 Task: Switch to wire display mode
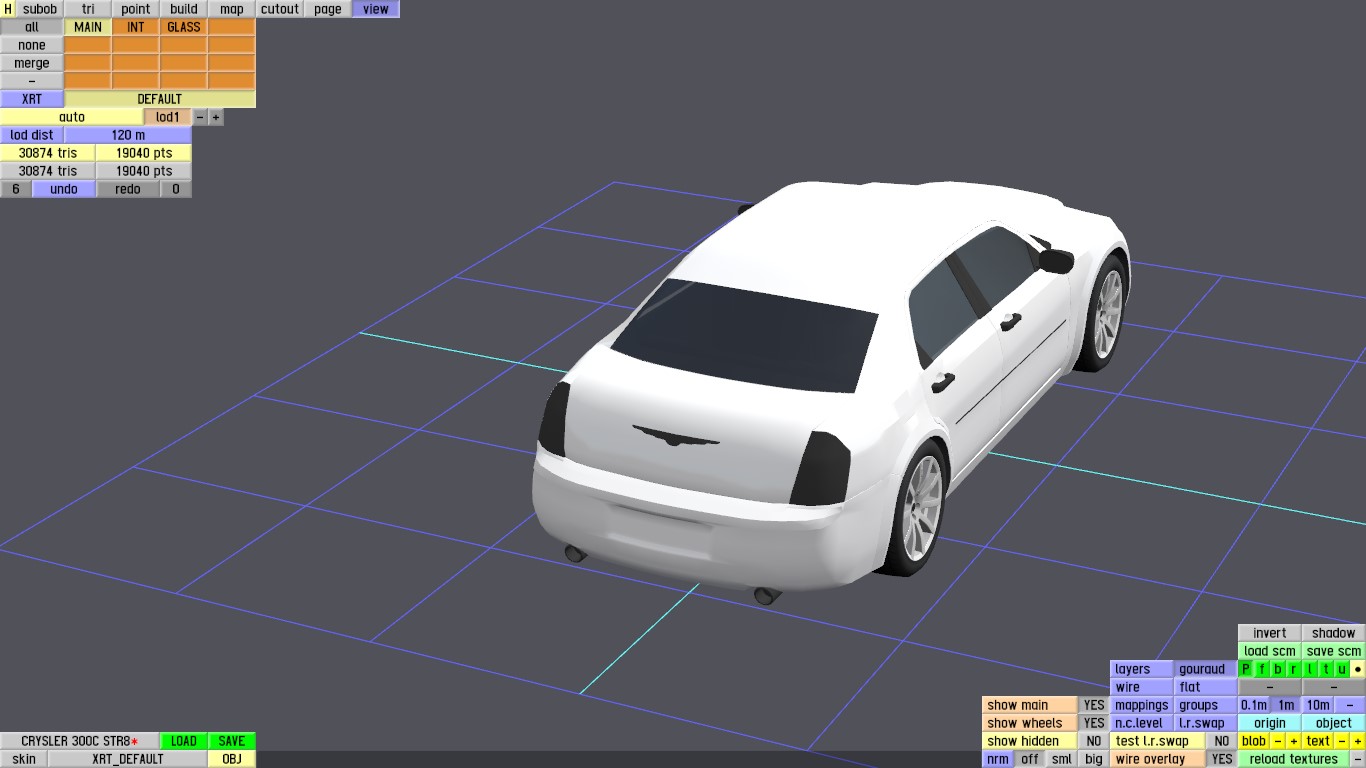(1142, 687)
